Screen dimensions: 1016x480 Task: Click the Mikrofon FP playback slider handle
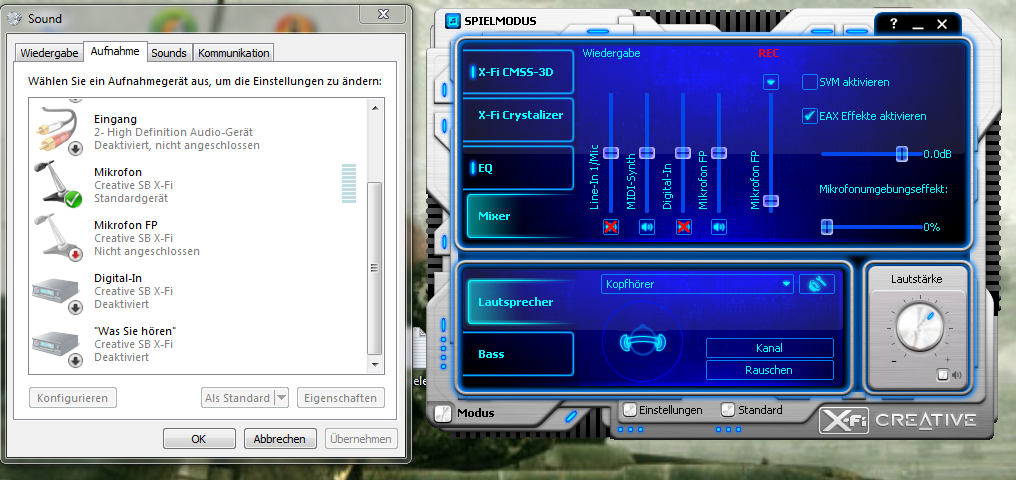(719, 153)
